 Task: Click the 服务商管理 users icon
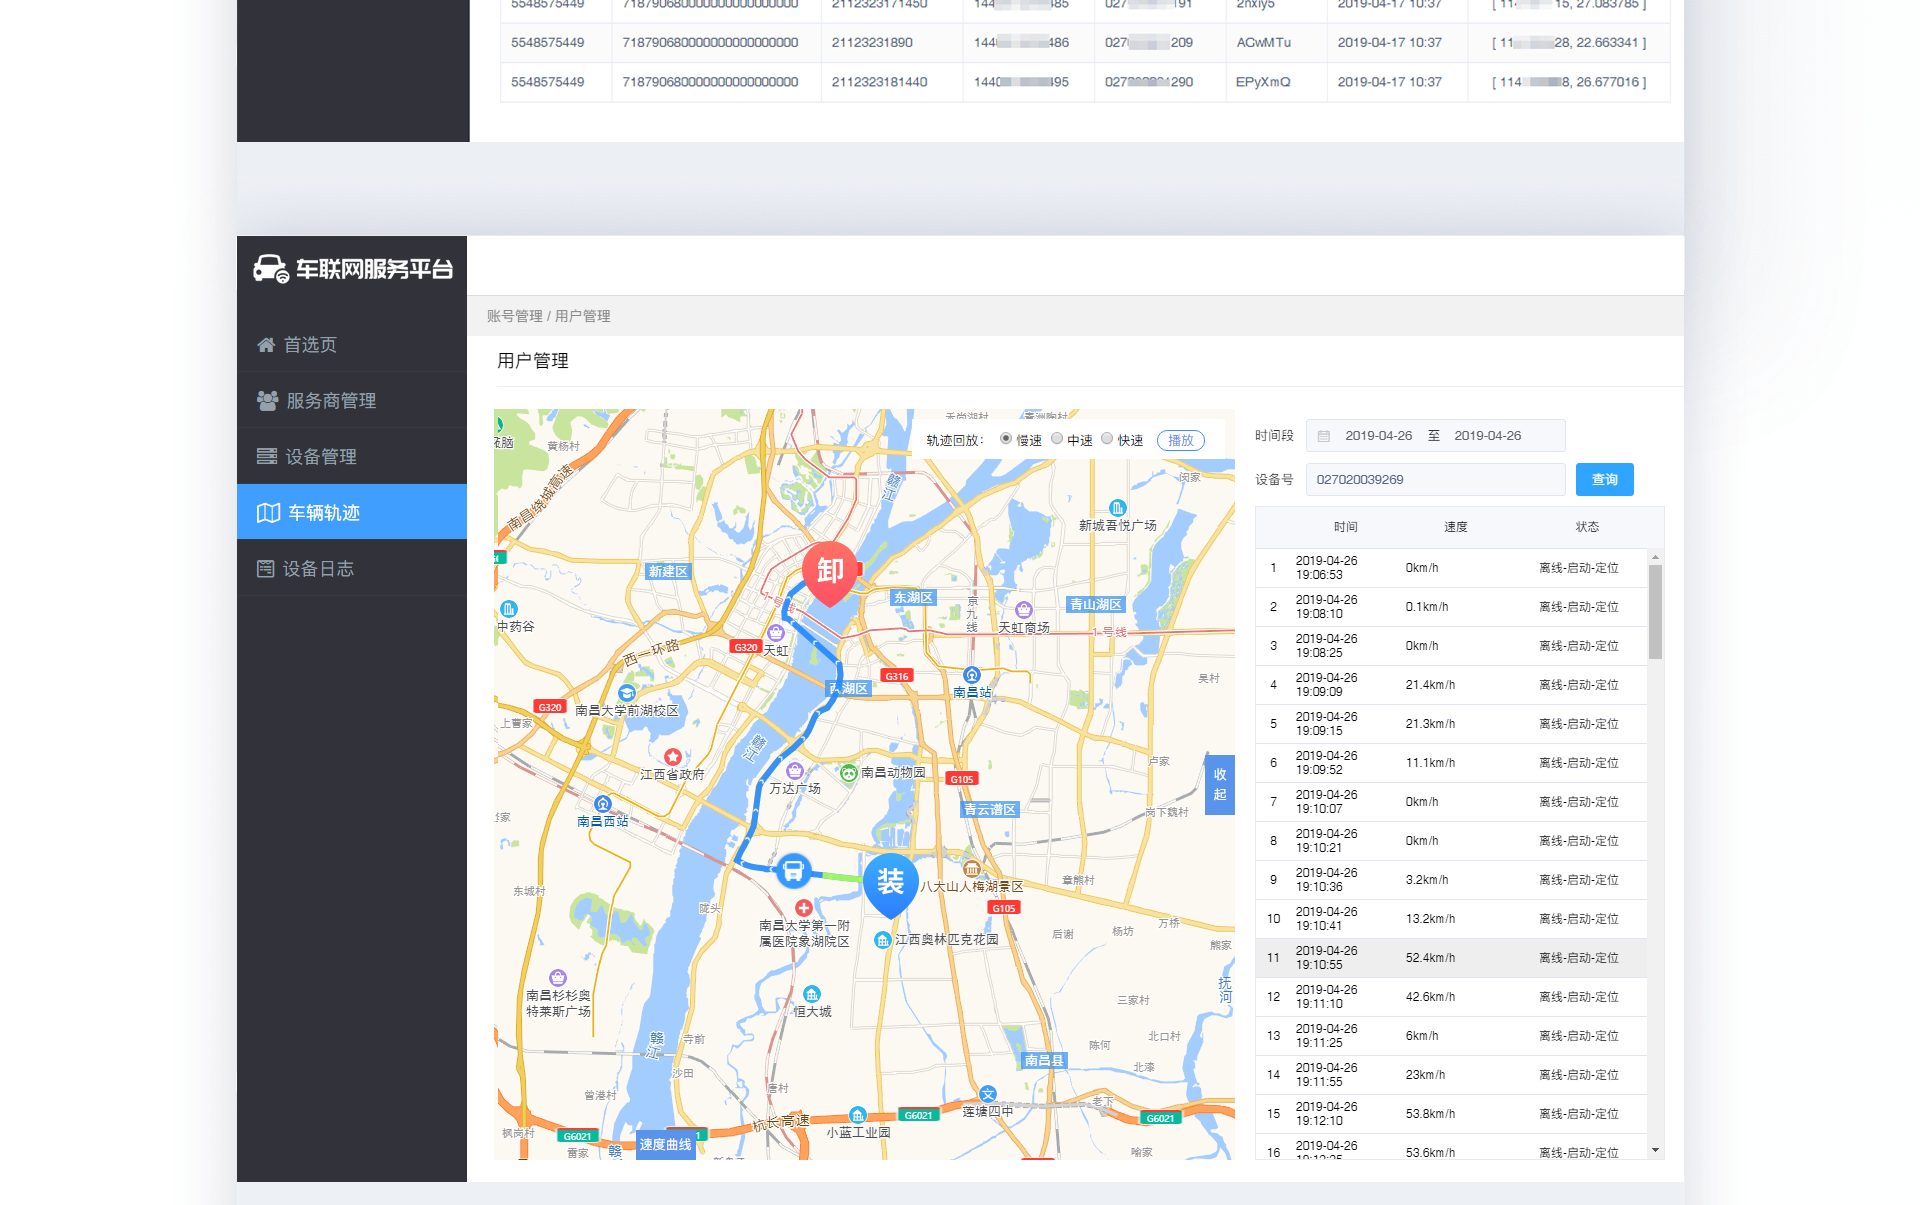click(x=267, y=401)
